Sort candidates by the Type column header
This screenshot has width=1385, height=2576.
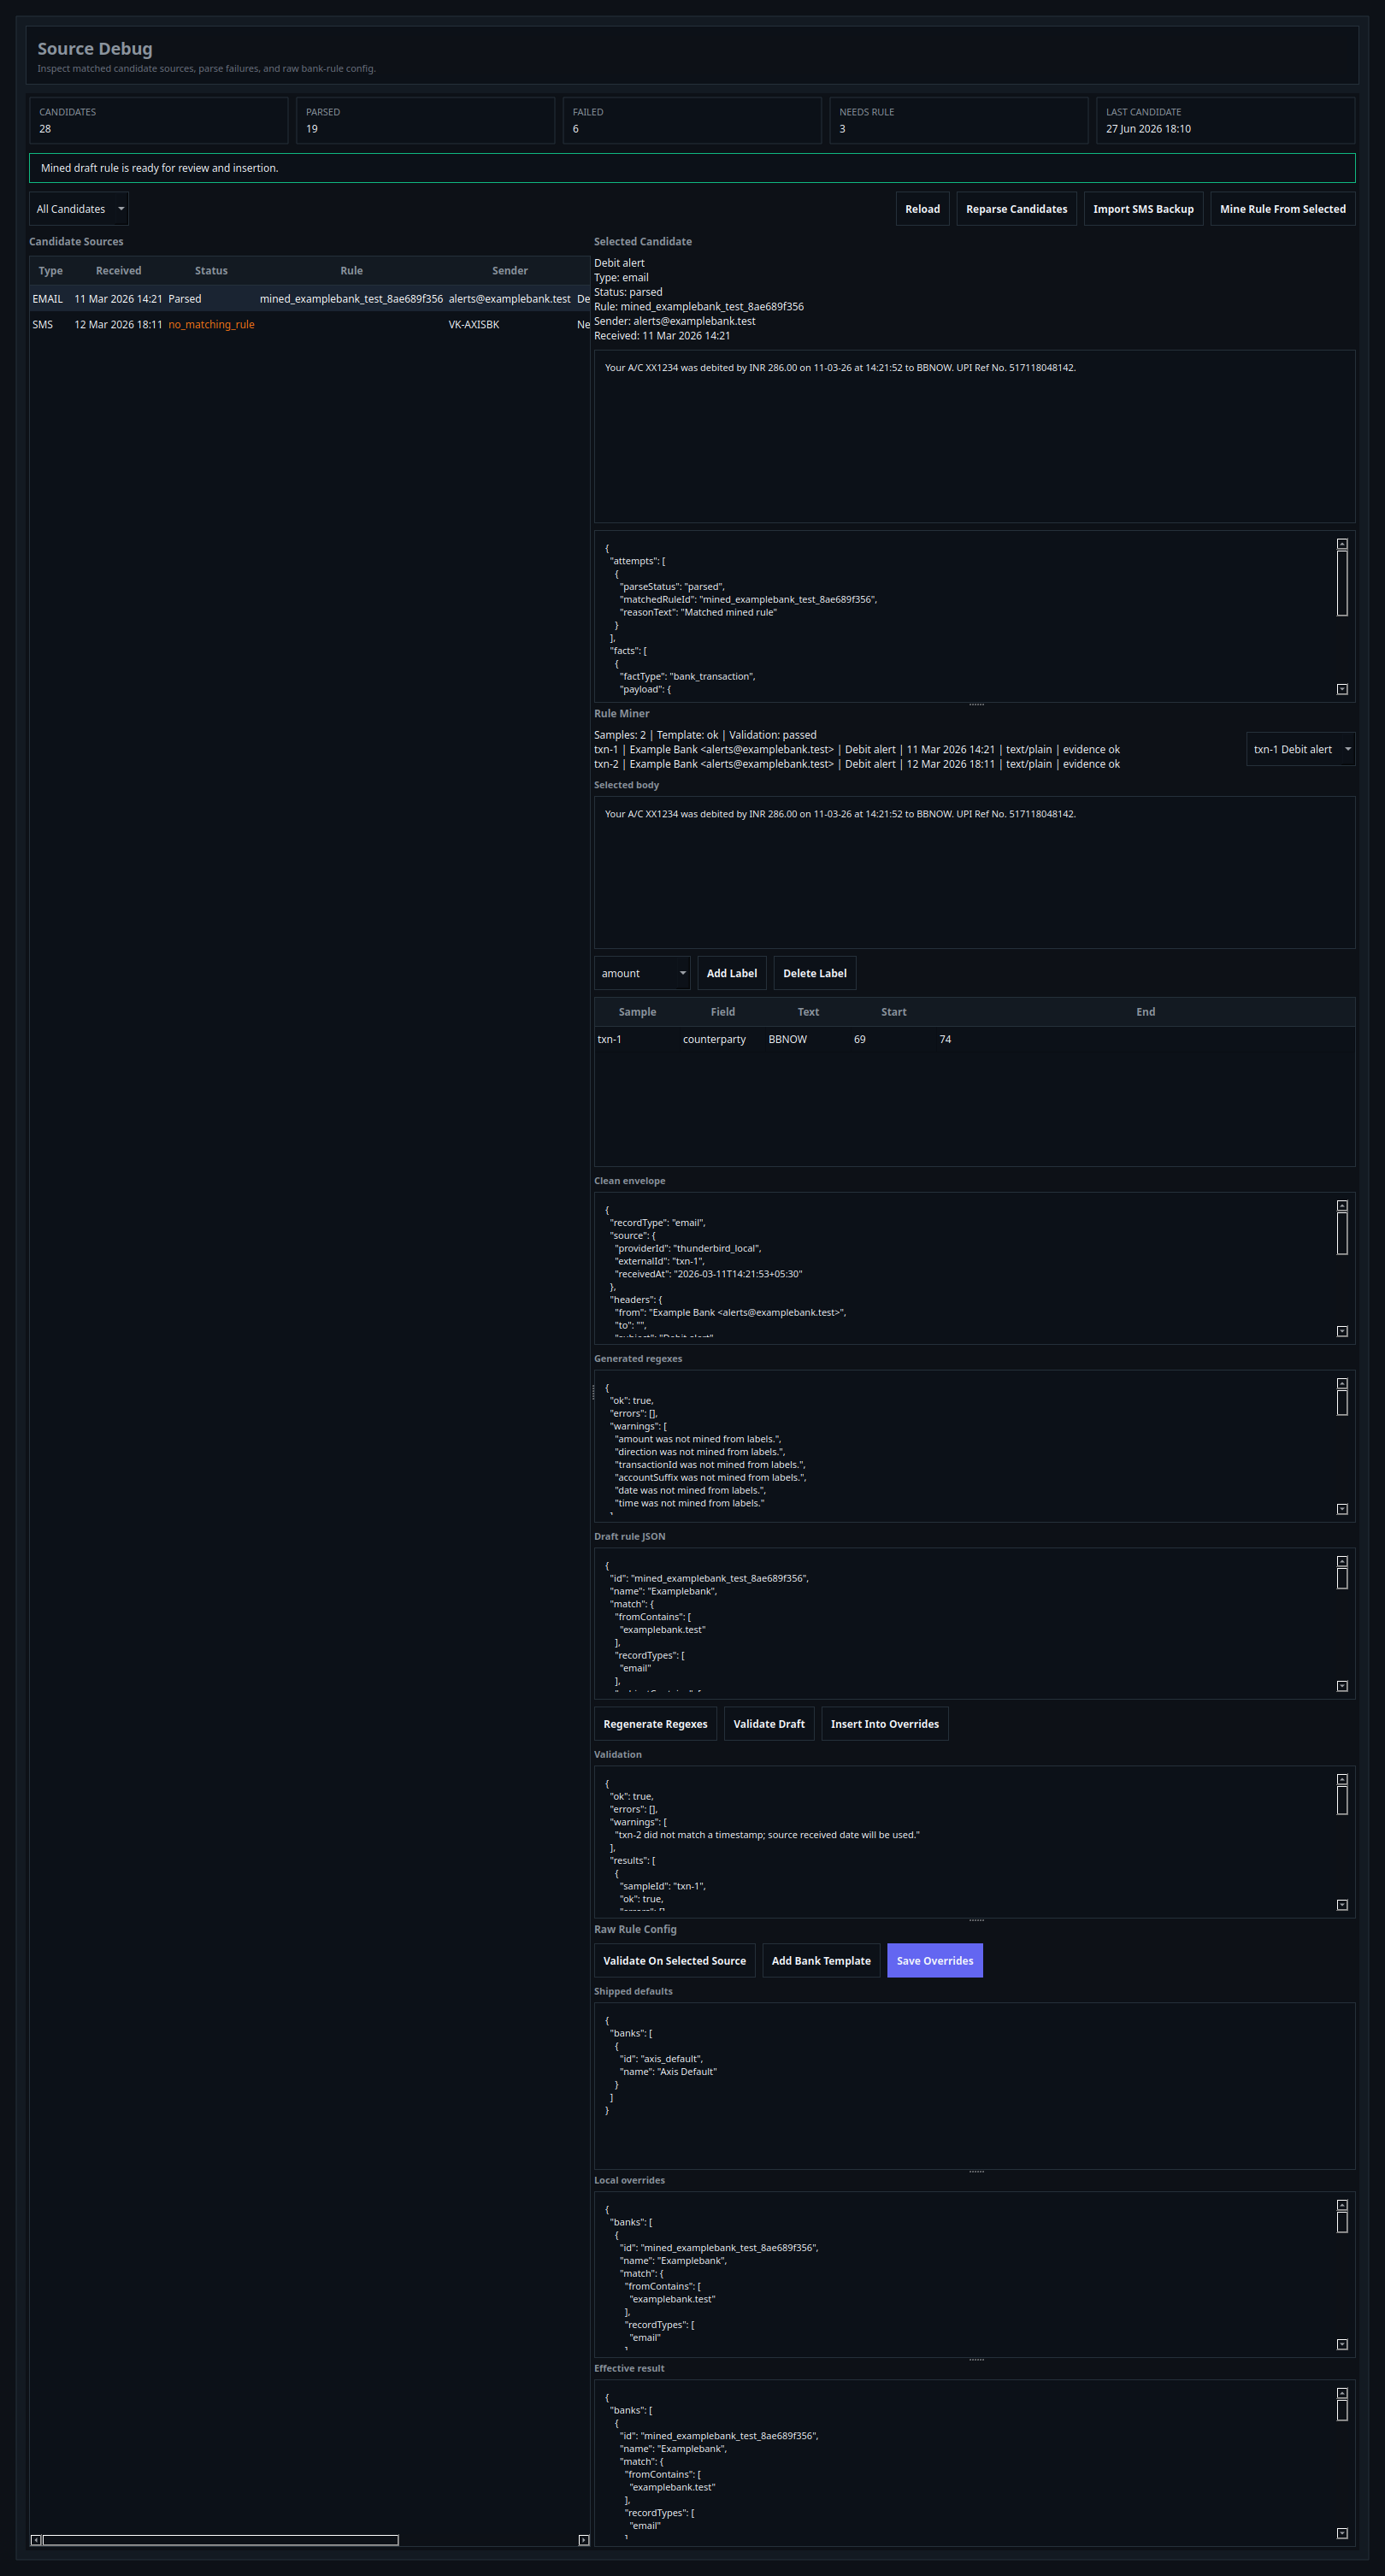click(50, 271)
